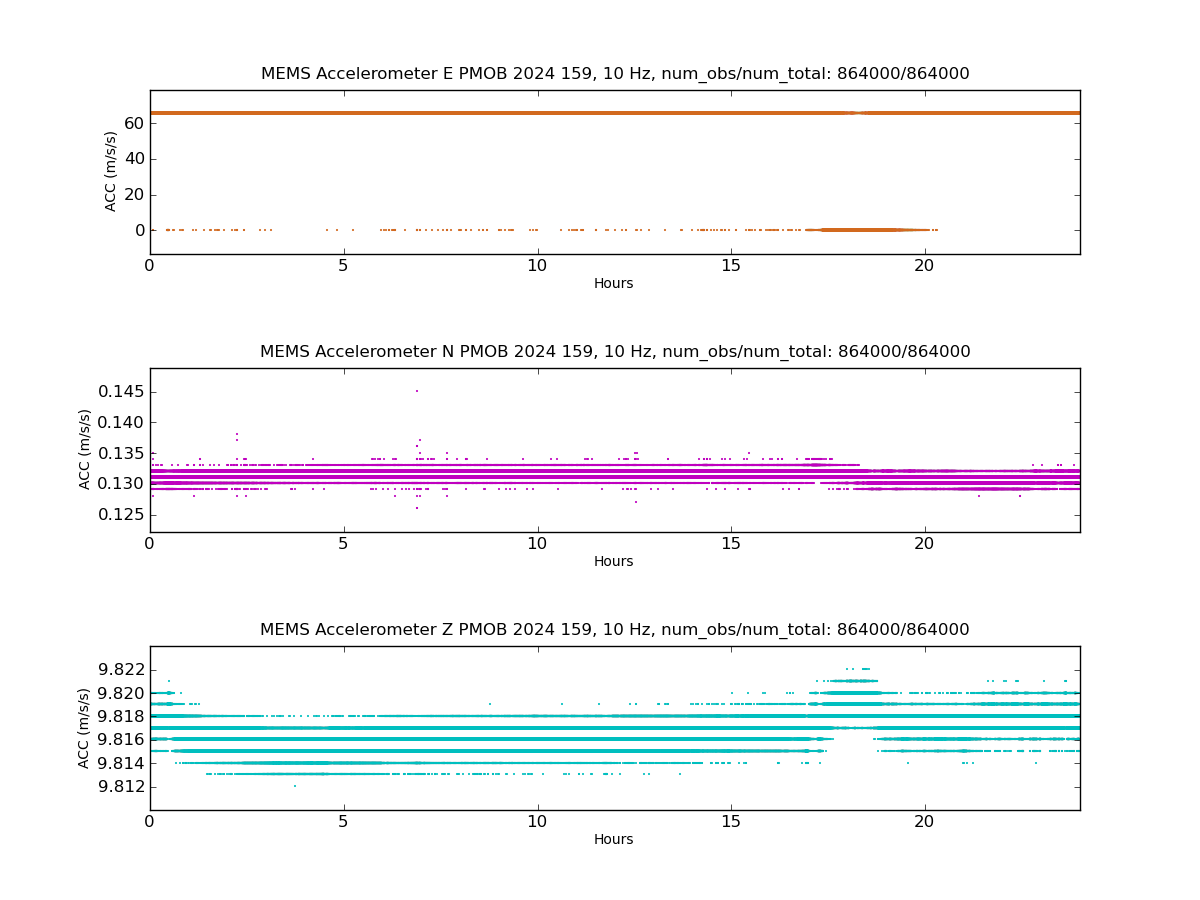This screenshot has height=900, width=1200.
Task: Select the 9.816 tick on Z plot
Action: 121,740
